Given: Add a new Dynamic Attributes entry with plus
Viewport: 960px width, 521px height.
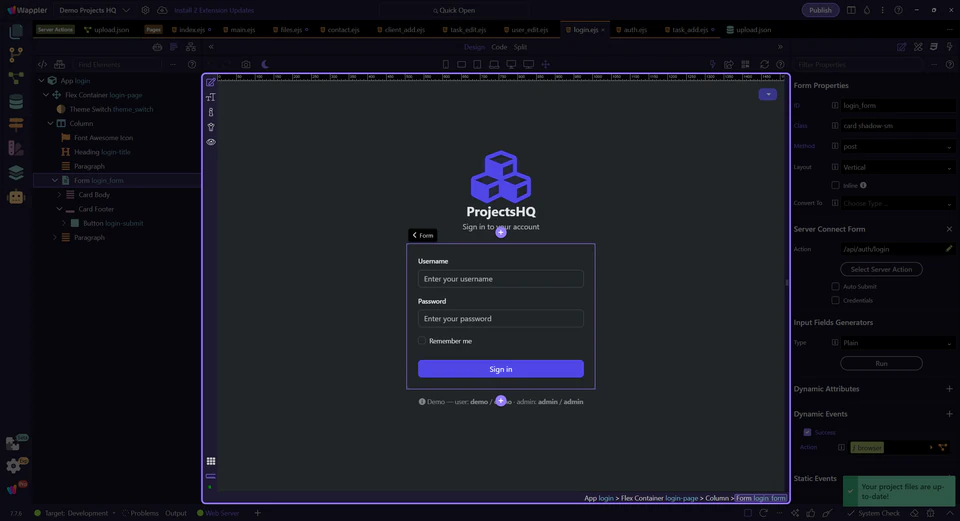Looking at the screenshot, I should pyautogui.click(x=949, y=389).
